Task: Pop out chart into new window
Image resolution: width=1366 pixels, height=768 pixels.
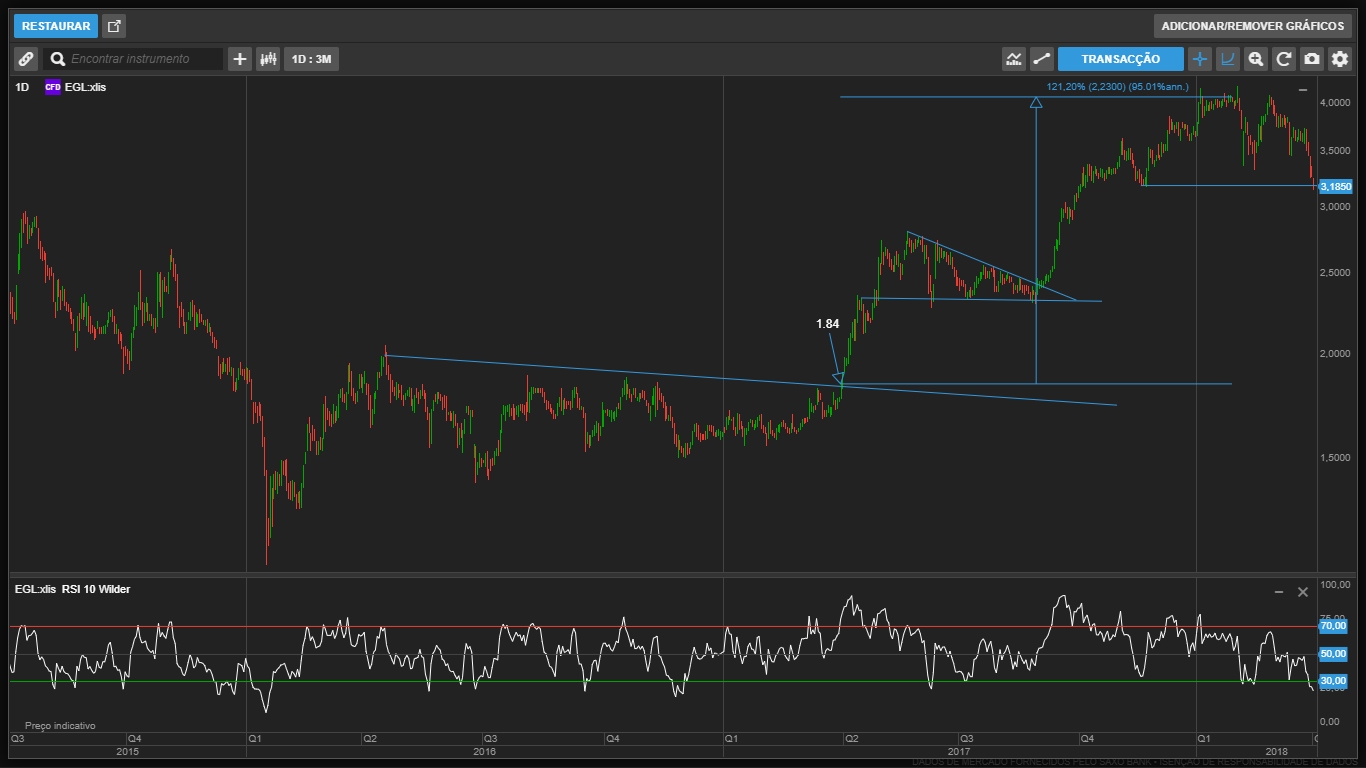Action: click(x=114, y=26)
